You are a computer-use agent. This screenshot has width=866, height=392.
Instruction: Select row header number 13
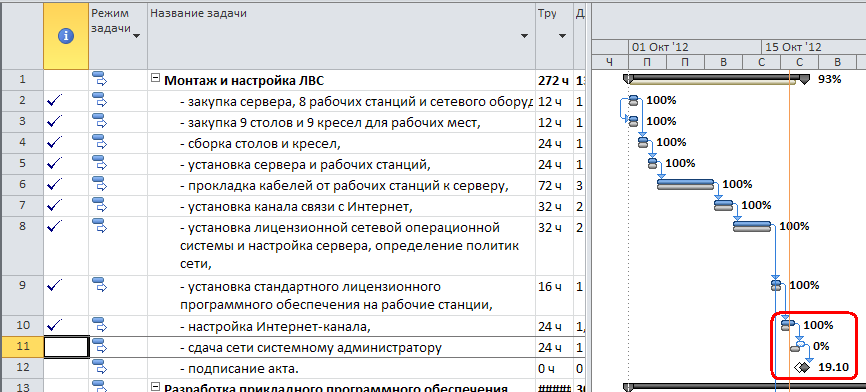(22, 386)
